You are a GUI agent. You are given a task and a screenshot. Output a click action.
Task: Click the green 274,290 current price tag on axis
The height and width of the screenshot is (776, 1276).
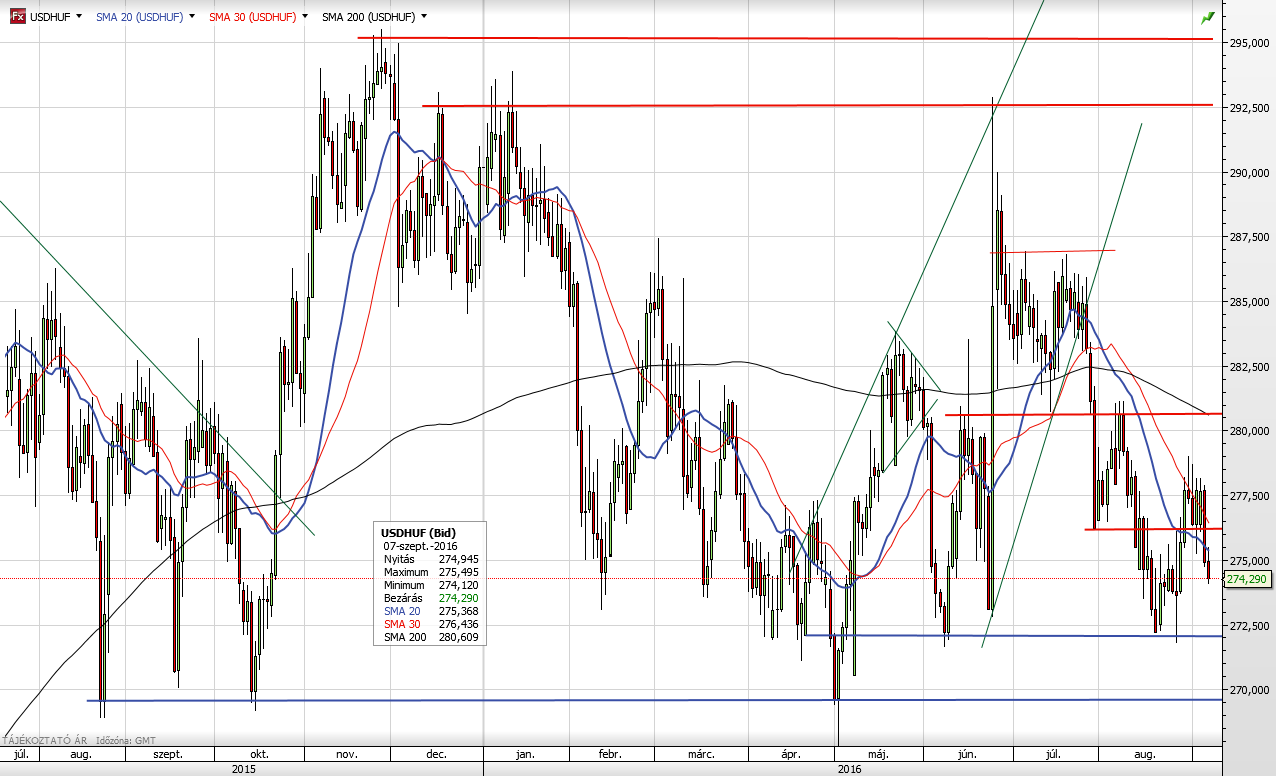(x=1246, y=579)
